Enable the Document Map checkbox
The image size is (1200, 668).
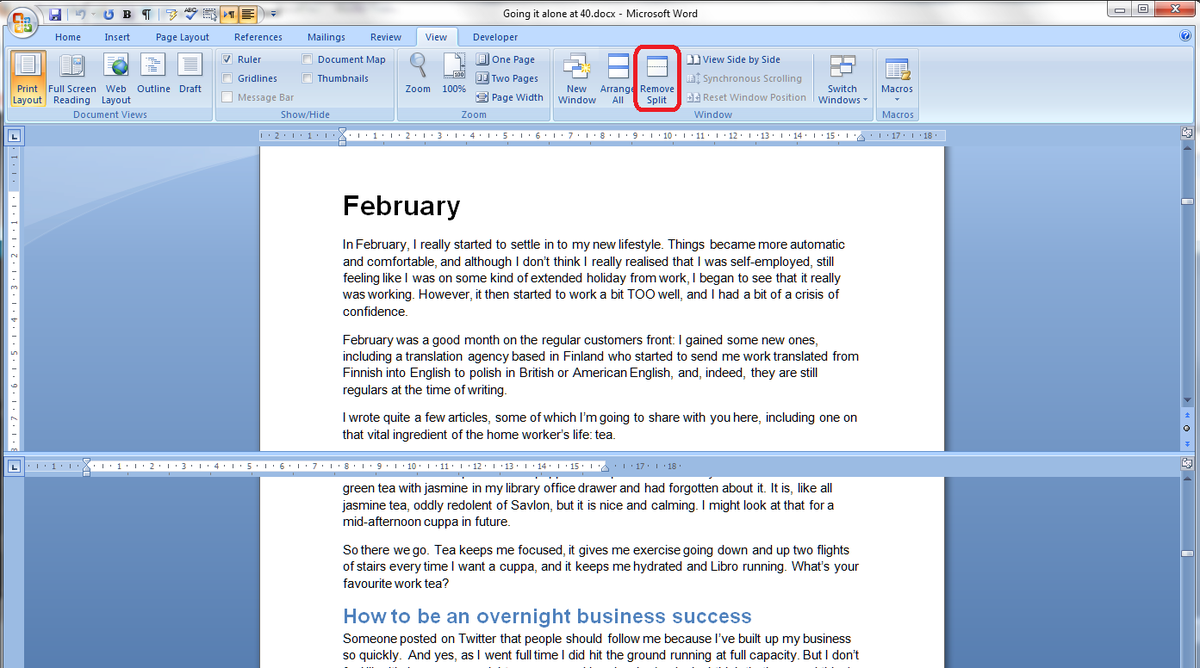[308, 60]
